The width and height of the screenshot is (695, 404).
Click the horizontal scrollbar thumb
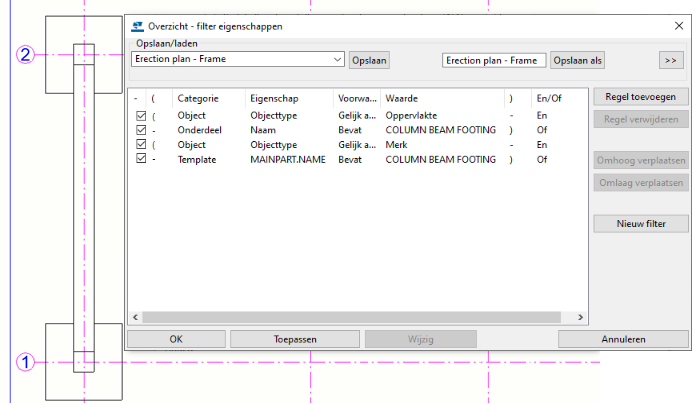351,318
